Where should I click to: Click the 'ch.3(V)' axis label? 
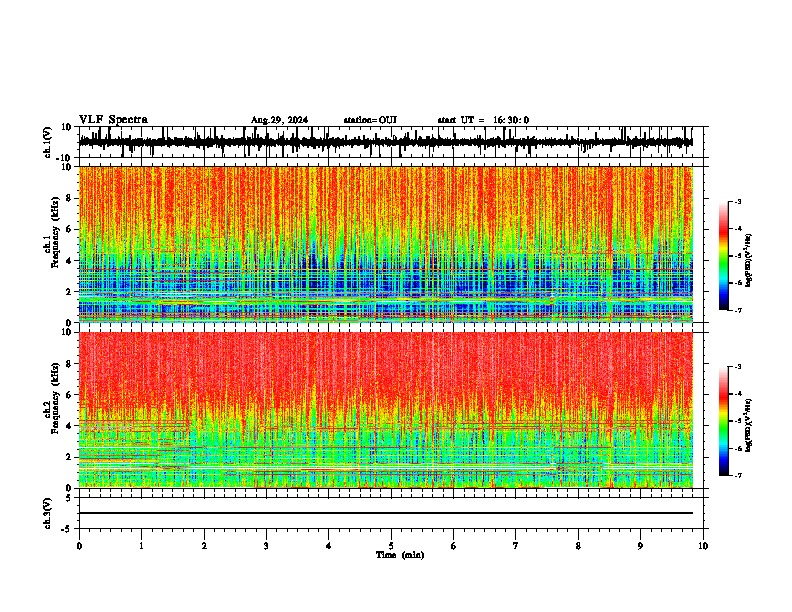(x=48, y=513)
